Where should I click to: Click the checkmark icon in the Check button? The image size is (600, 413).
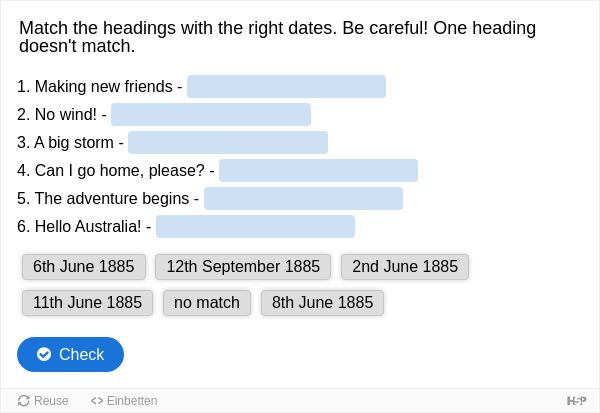tap(44, 354)
